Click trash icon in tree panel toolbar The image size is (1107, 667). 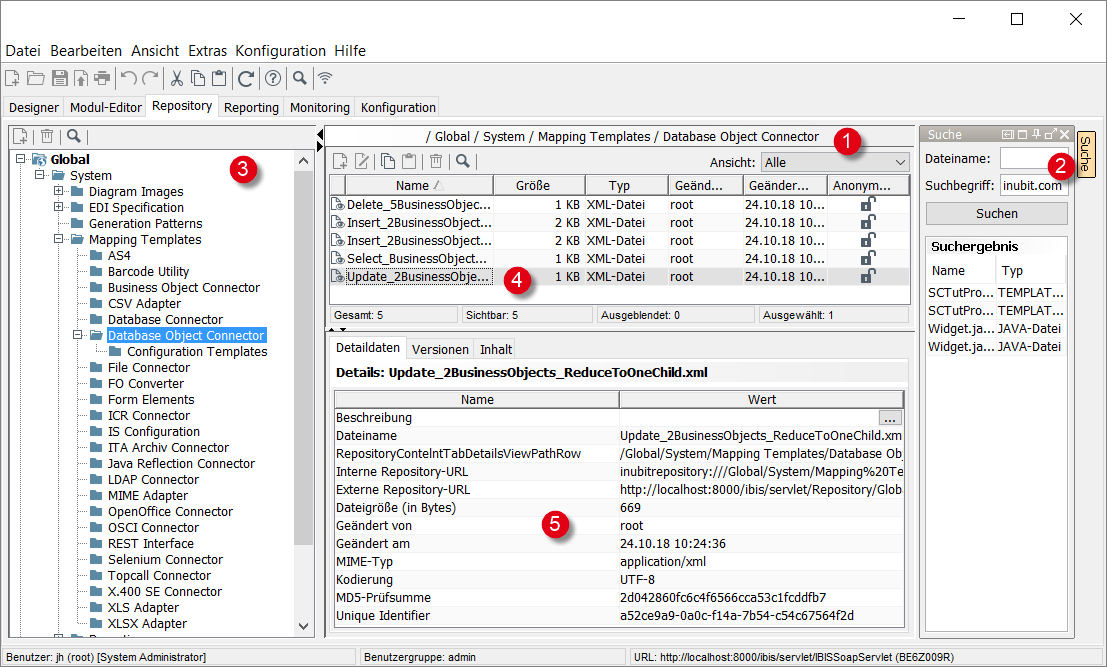(46, 136)
